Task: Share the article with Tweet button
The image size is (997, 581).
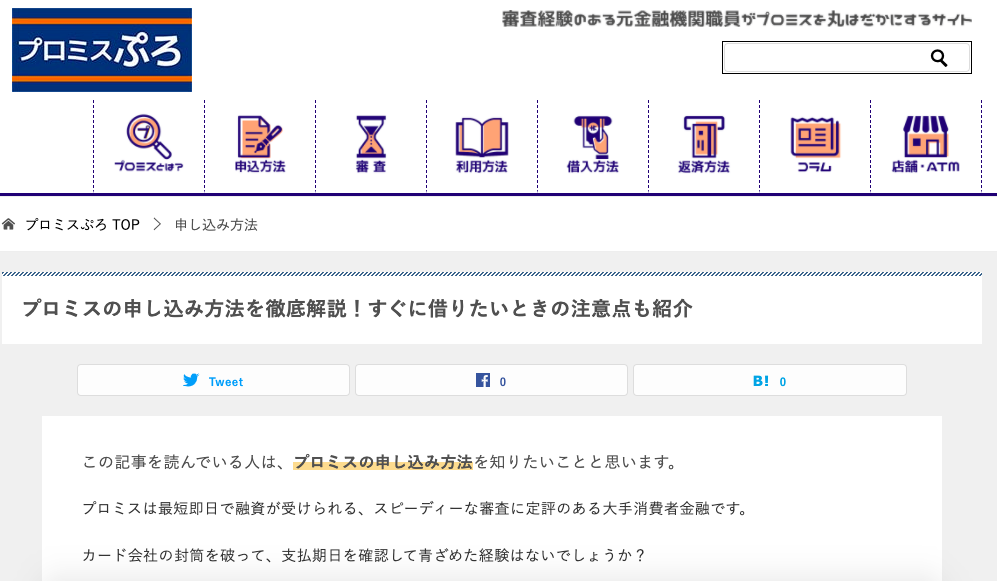Action: coord(214,381)
